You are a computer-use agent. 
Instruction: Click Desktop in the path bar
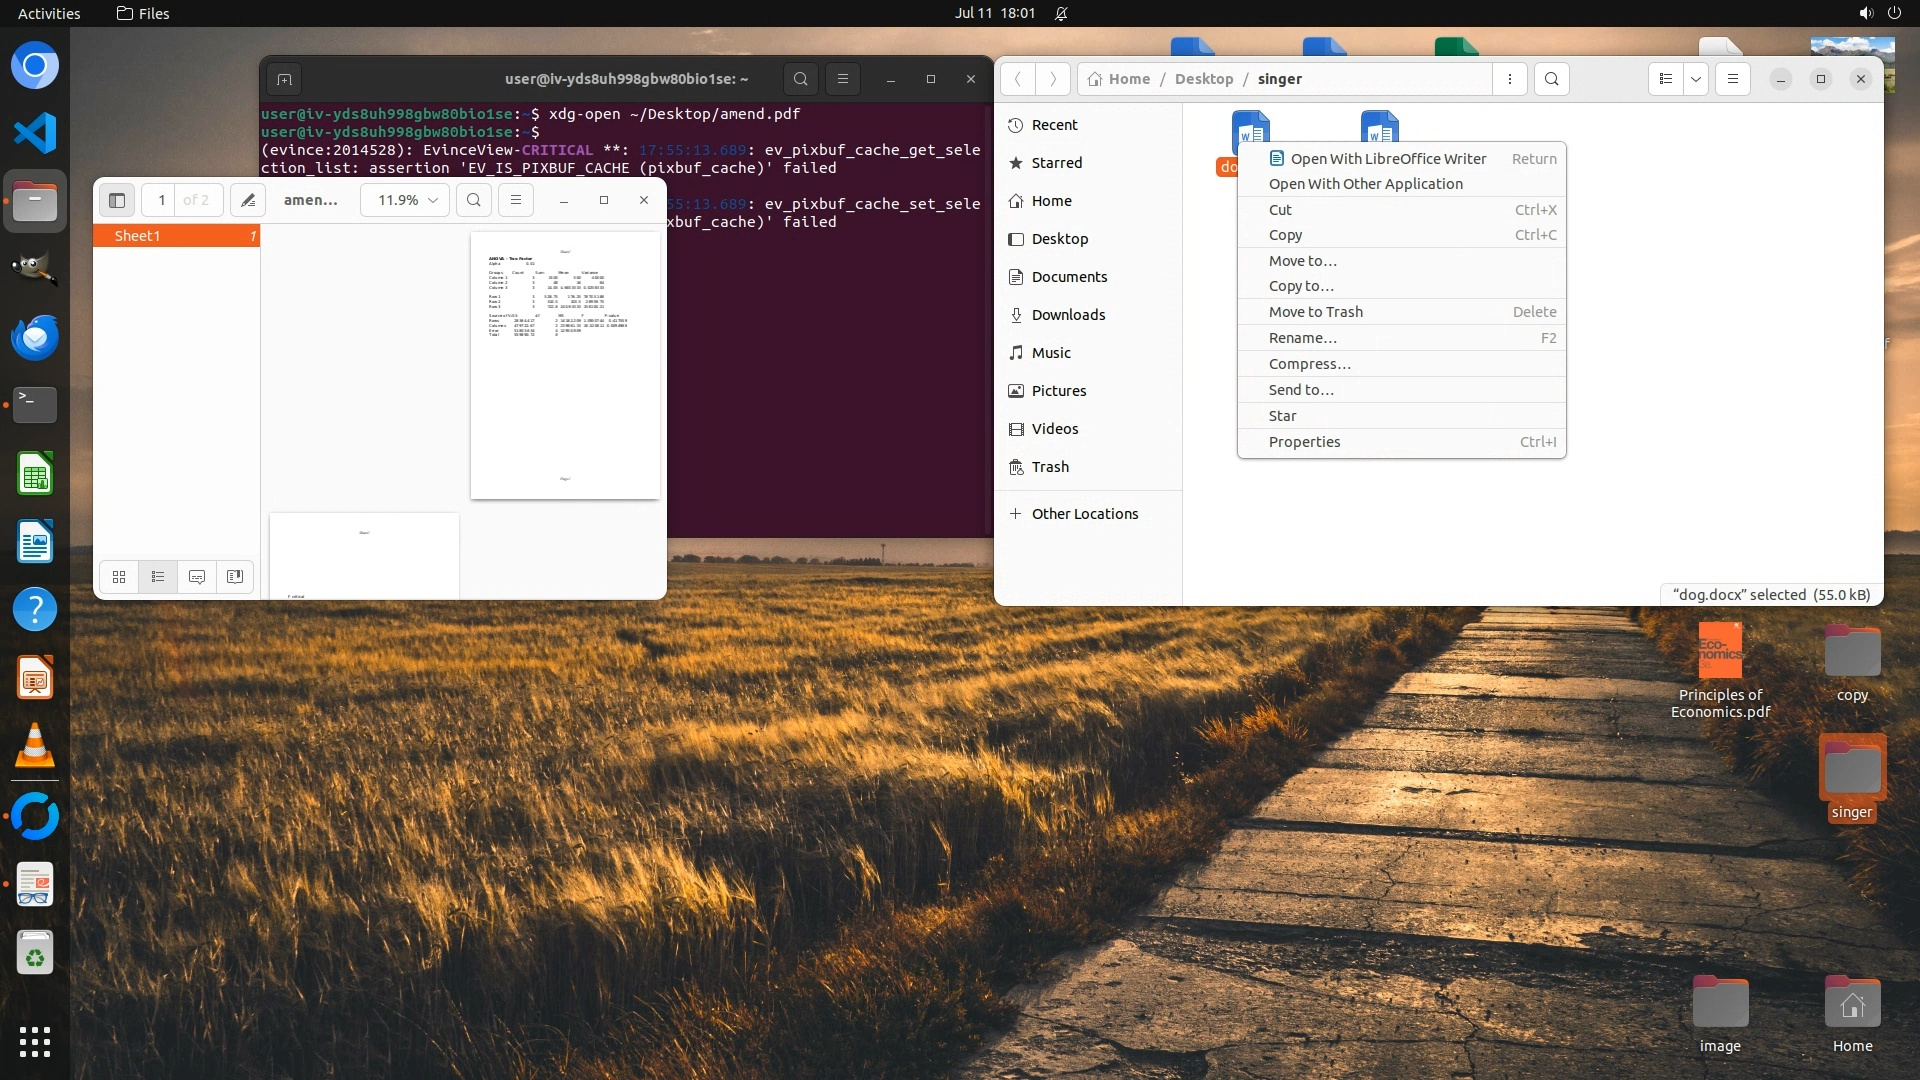tap(1203, 79)
